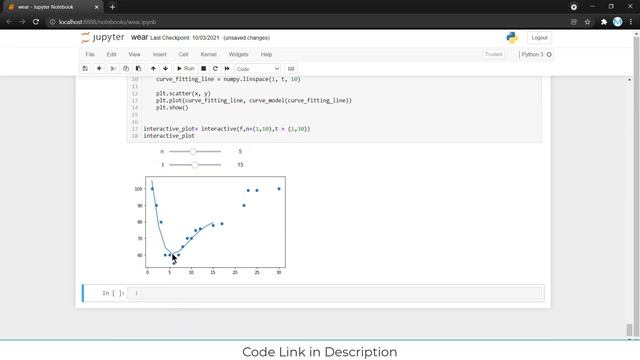The width and height of the screenshot is (640, 360).
Task: Rename the notebook title 'wear'
Action: [139, 38]
